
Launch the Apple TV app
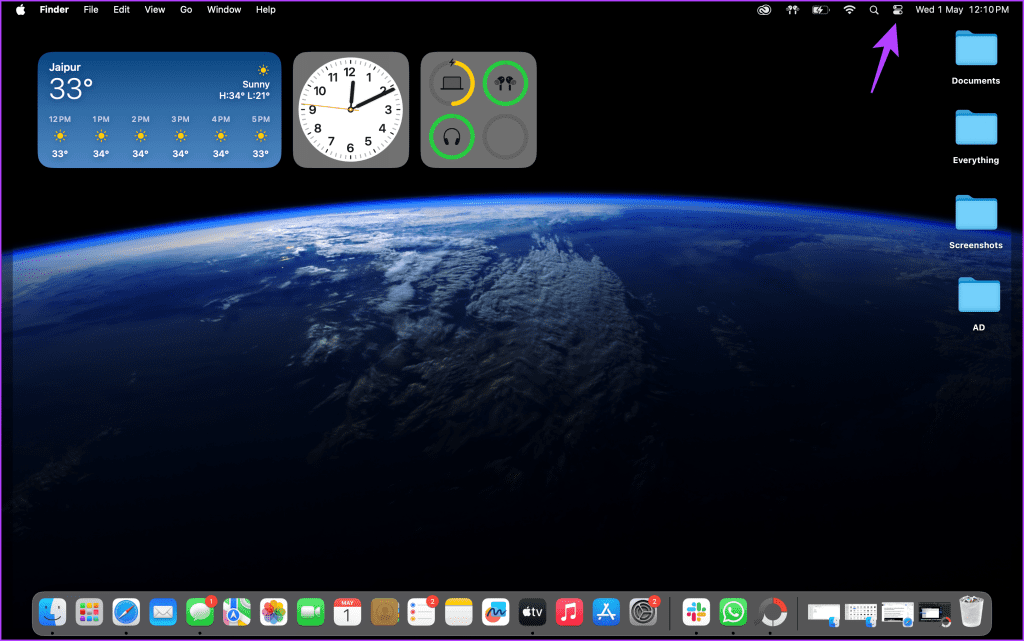(x=532, y=613)
